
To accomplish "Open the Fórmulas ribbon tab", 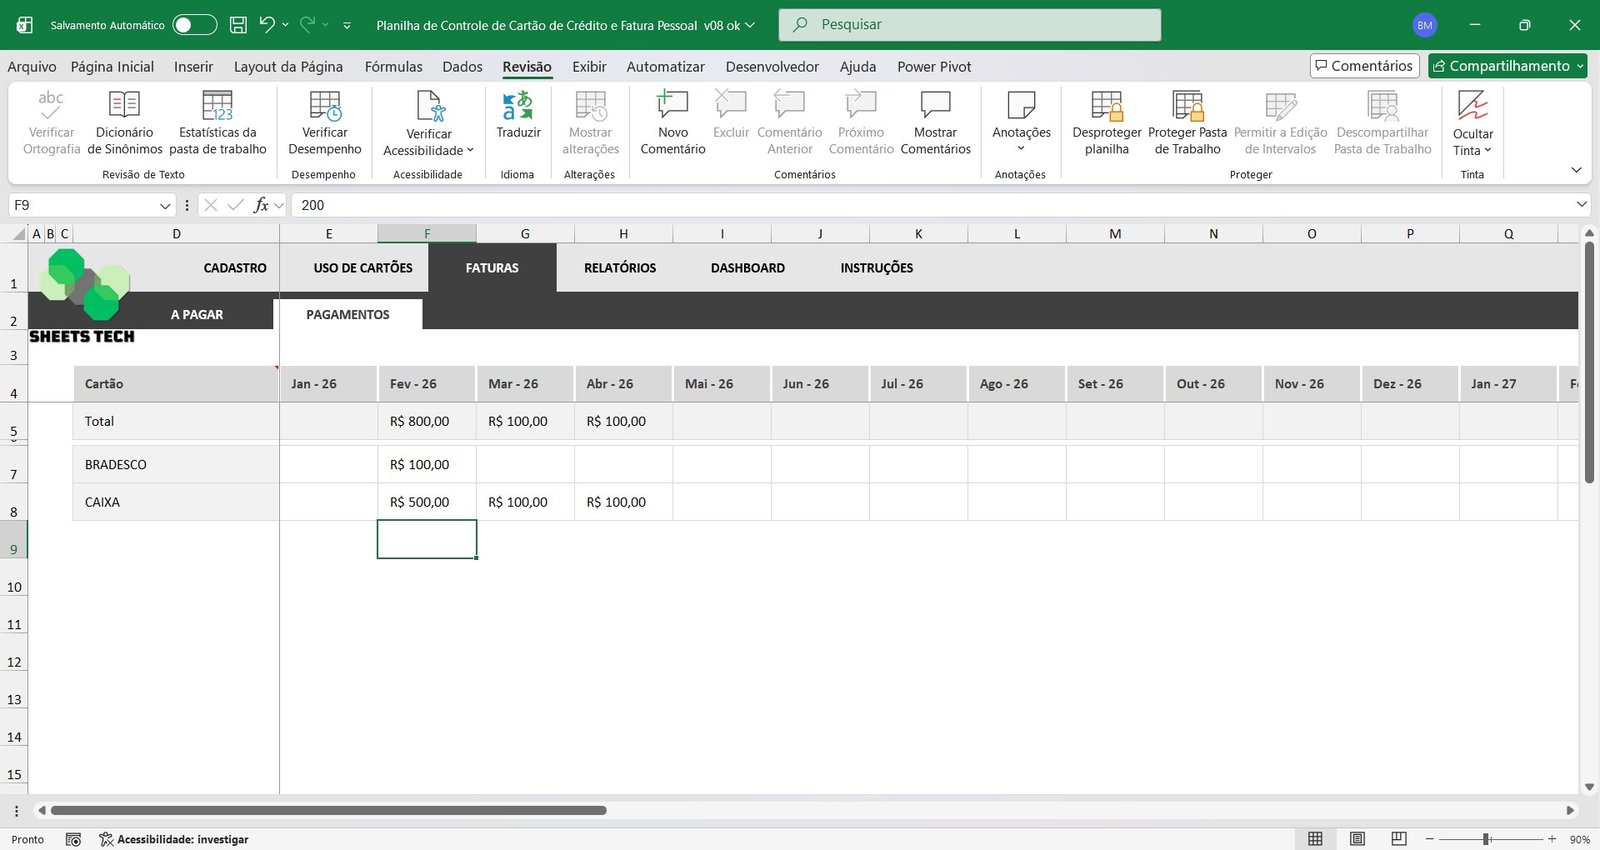I will click(393, 67).
